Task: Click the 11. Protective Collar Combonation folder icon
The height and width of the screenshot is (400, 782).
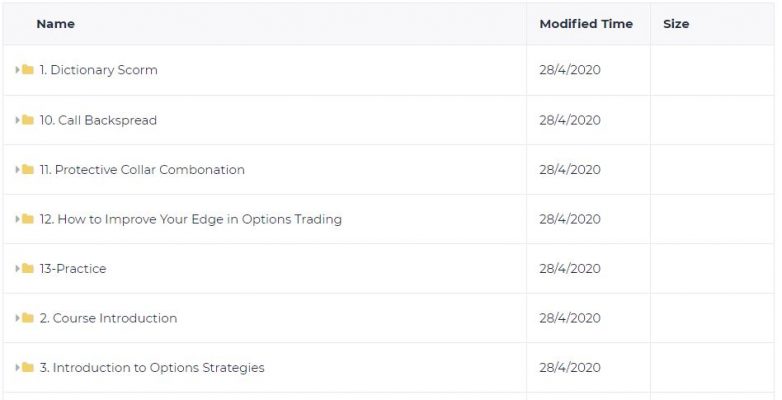Action: [28, 170]
